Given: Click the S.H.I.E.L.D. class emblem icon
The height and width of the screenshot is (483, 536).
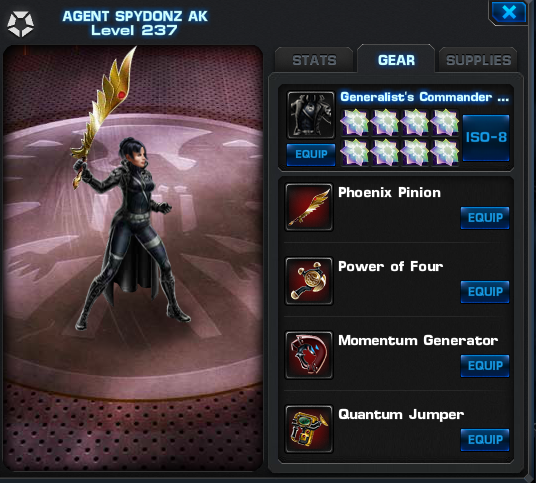Looking at the screenshot, I should [x=21, y=24].
